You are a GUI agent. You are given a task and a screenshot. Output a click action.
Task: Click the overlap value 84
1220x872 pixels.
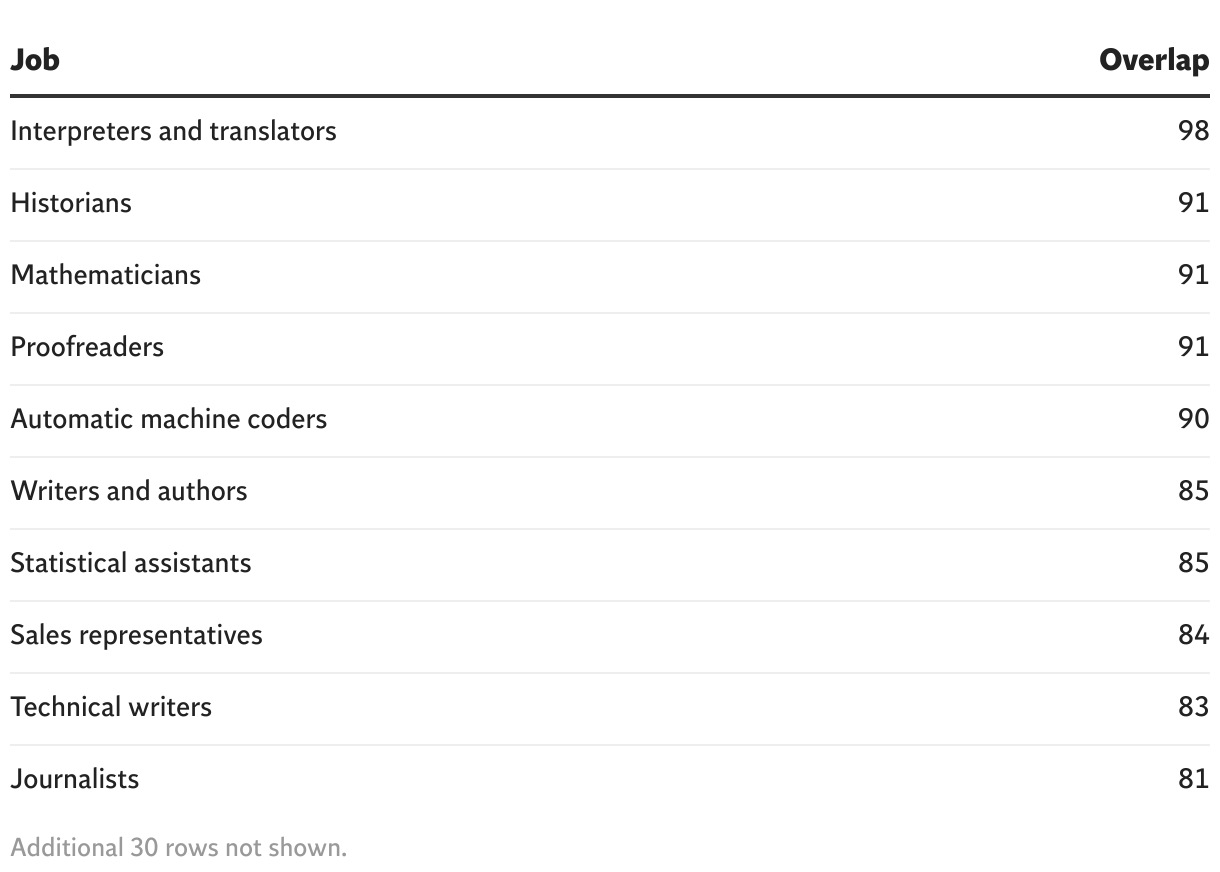(x=1193, y=635)
